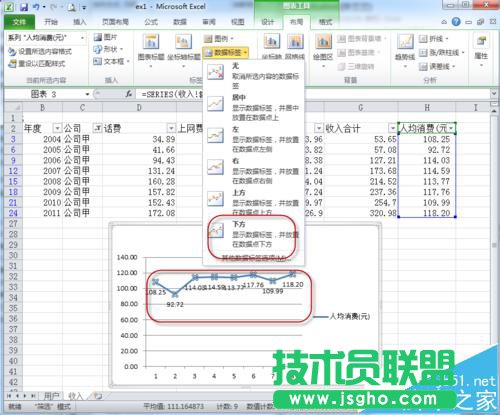This screenshot has width=500, height=415.
Task: Select column G header
Action: pos(361,107)
